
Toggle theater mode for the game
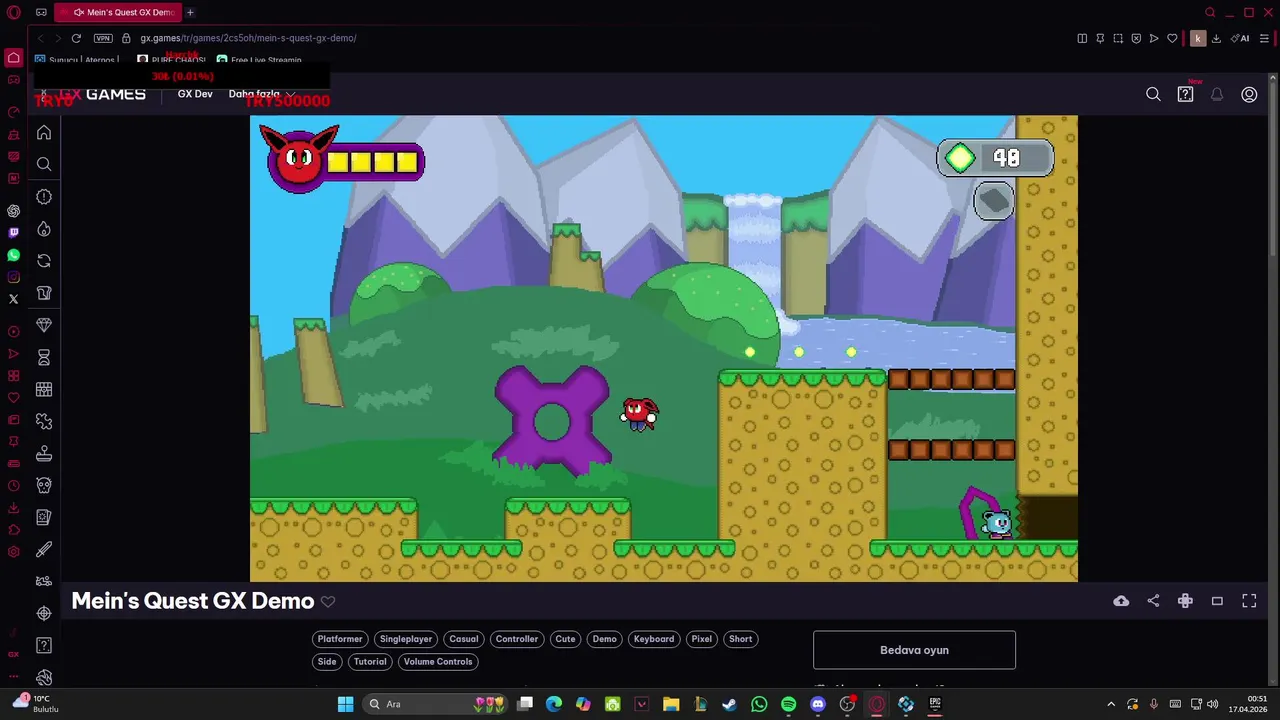[x=1217, y=601]
